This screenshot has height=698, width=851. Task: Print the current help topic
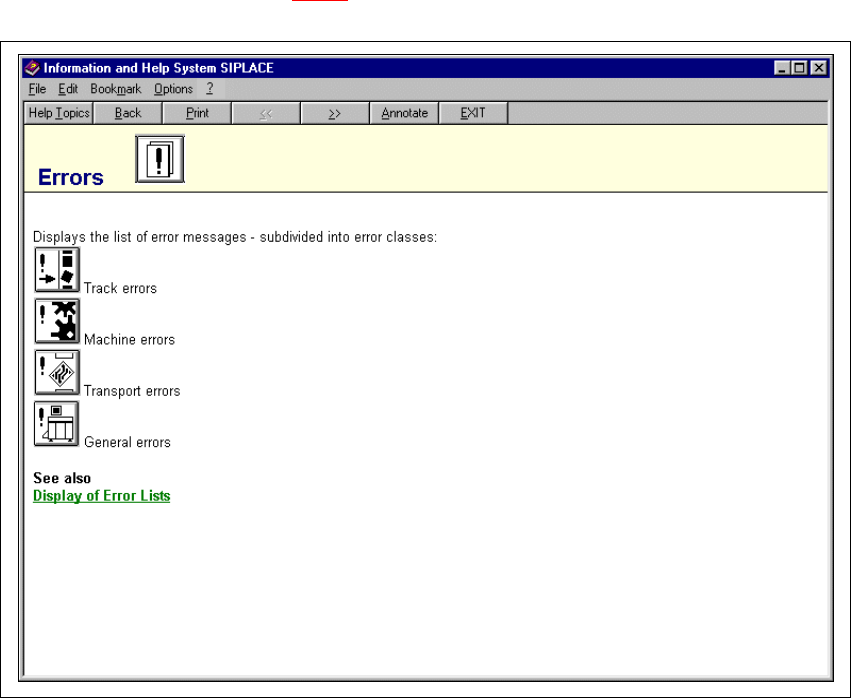197,113
